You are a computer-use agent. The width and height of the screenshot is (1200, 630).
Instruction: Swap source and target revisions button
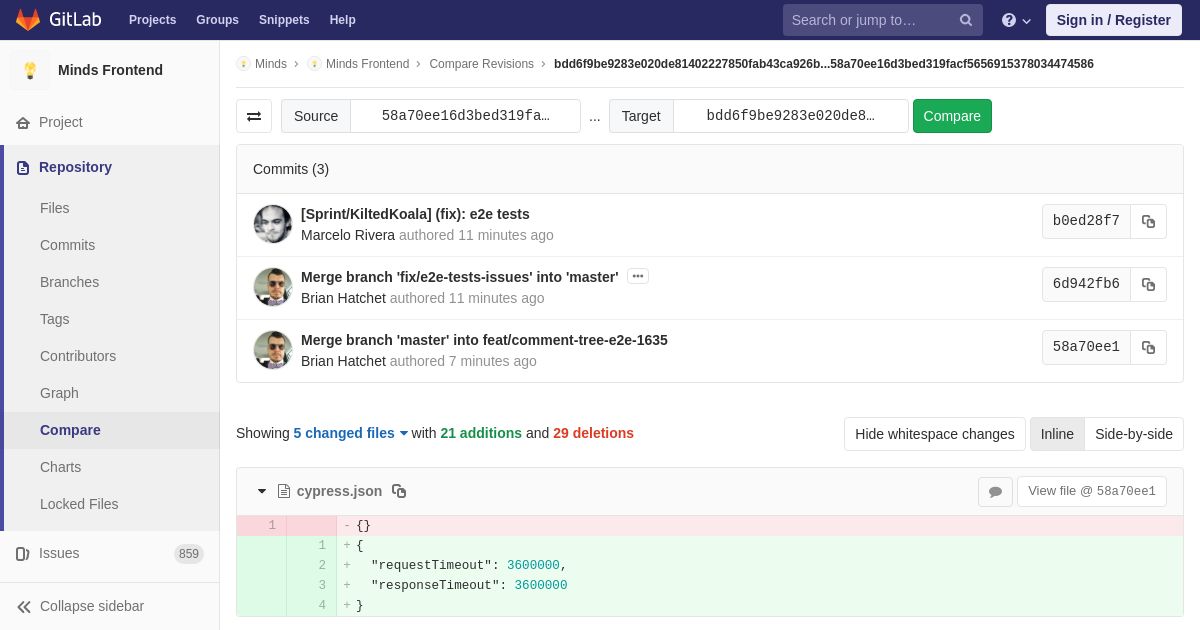click(x=254, y=116)
